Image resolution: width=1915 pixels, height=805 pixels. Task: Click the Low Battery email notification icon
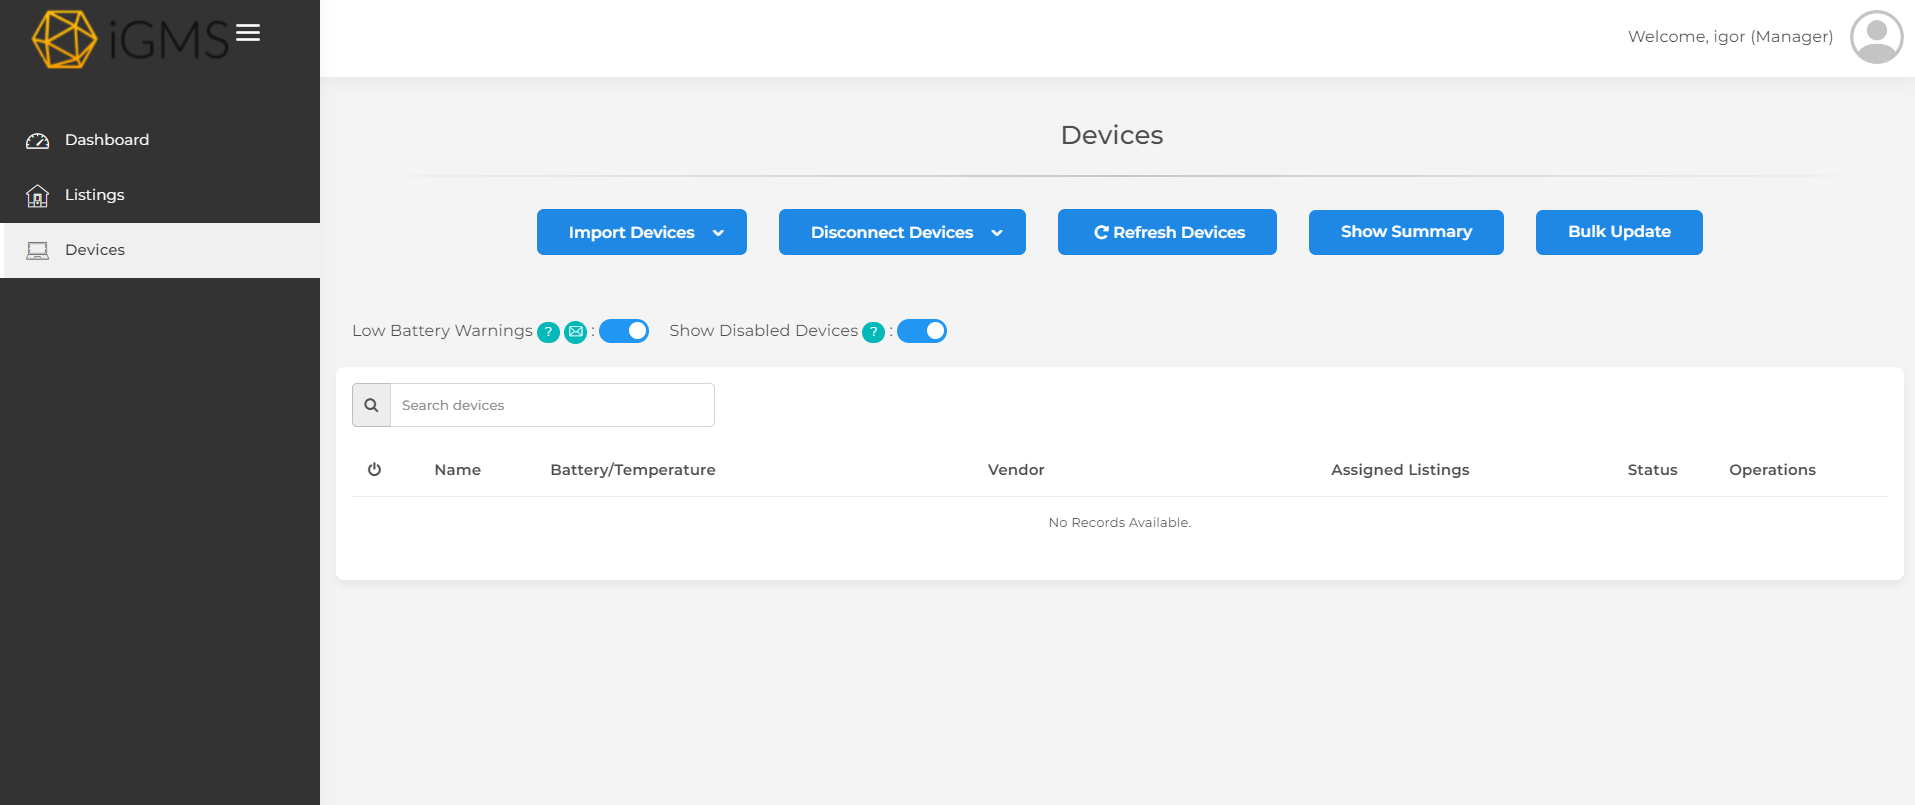coord(576,332)
